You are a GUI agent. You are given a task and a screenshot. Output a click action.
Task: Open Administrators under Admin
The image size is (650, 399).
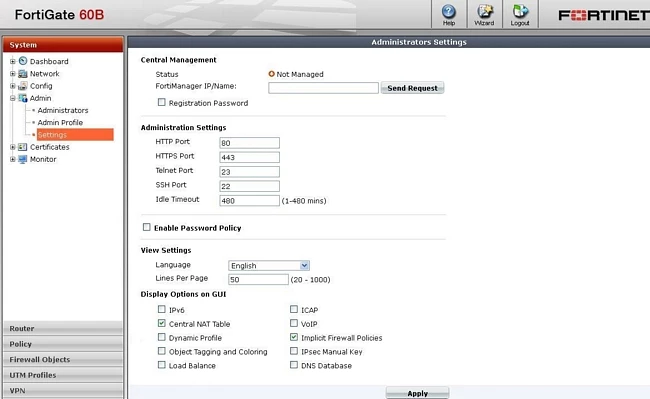pyautogui.click(x=63, y=110)
